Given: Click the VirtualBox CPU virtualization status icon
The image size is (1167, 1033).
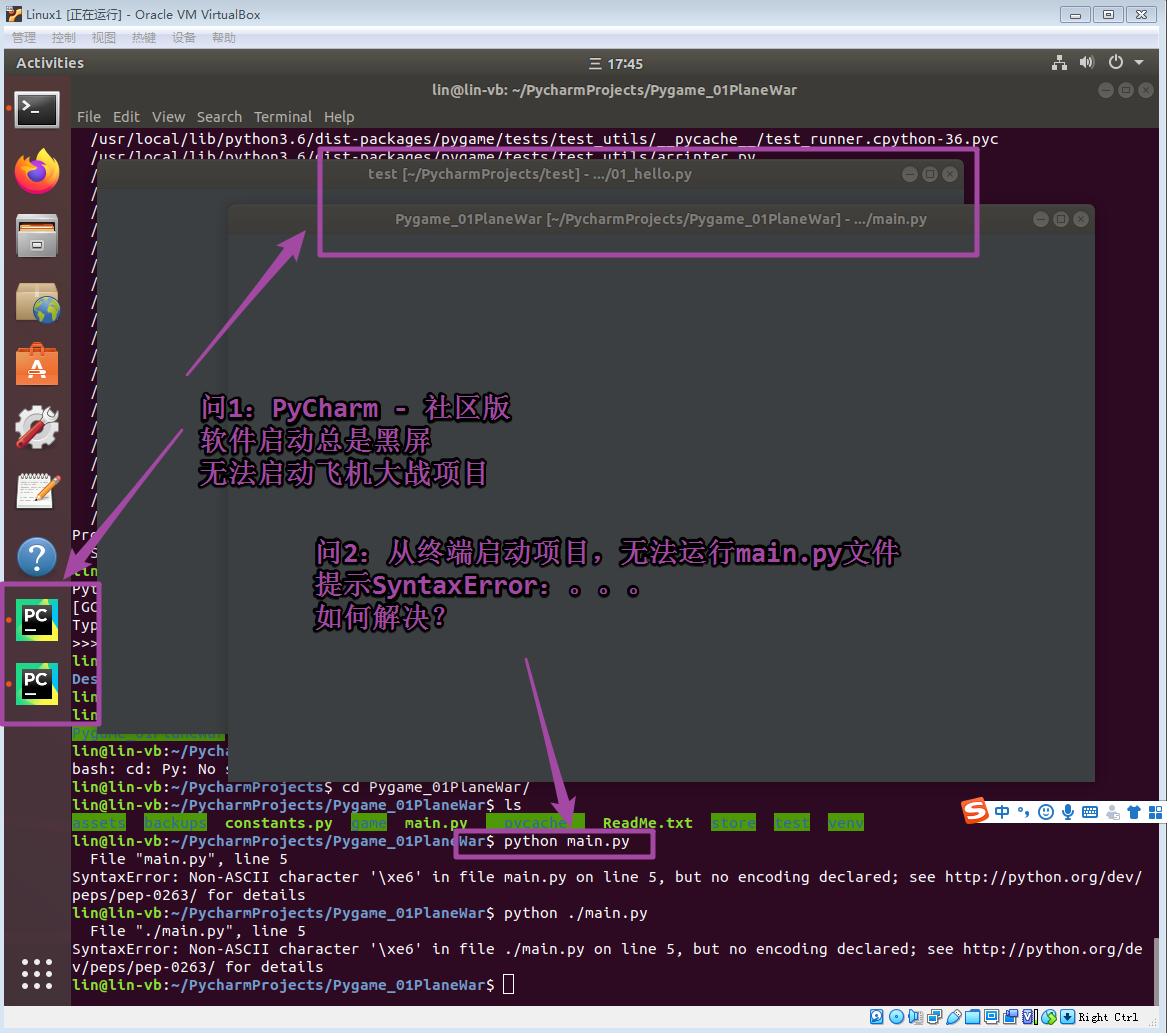Looking at the screenshot, I should pyautogui.click(x=1029, y=1017).
